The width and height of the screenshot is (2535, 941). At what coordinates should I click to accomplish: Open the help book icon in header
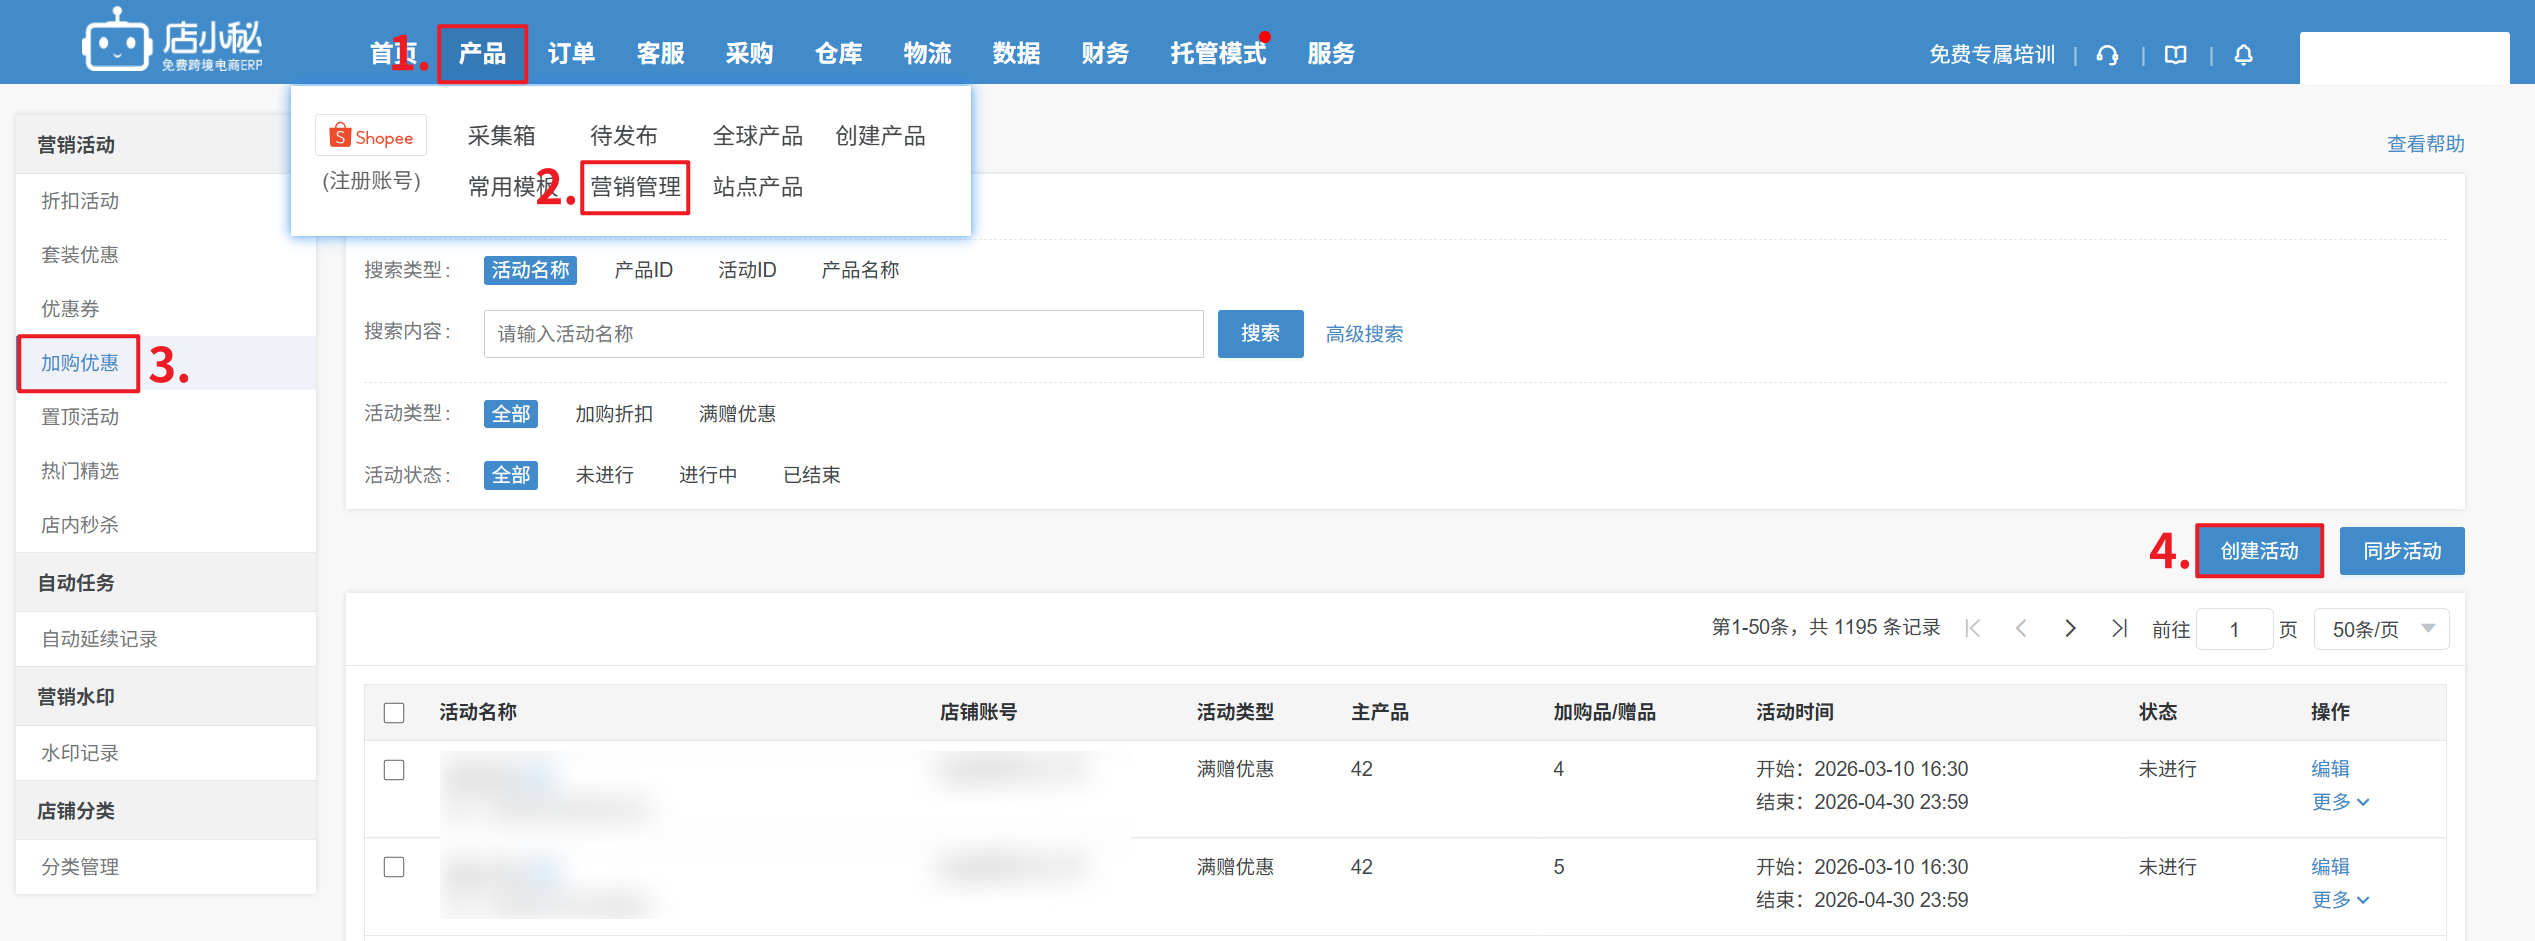pyautogui.click(x=2175, y=55)
